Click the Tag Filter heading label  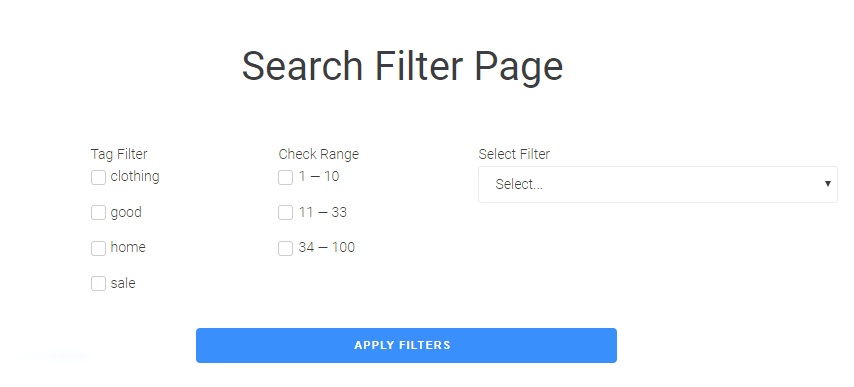[119, 154]
